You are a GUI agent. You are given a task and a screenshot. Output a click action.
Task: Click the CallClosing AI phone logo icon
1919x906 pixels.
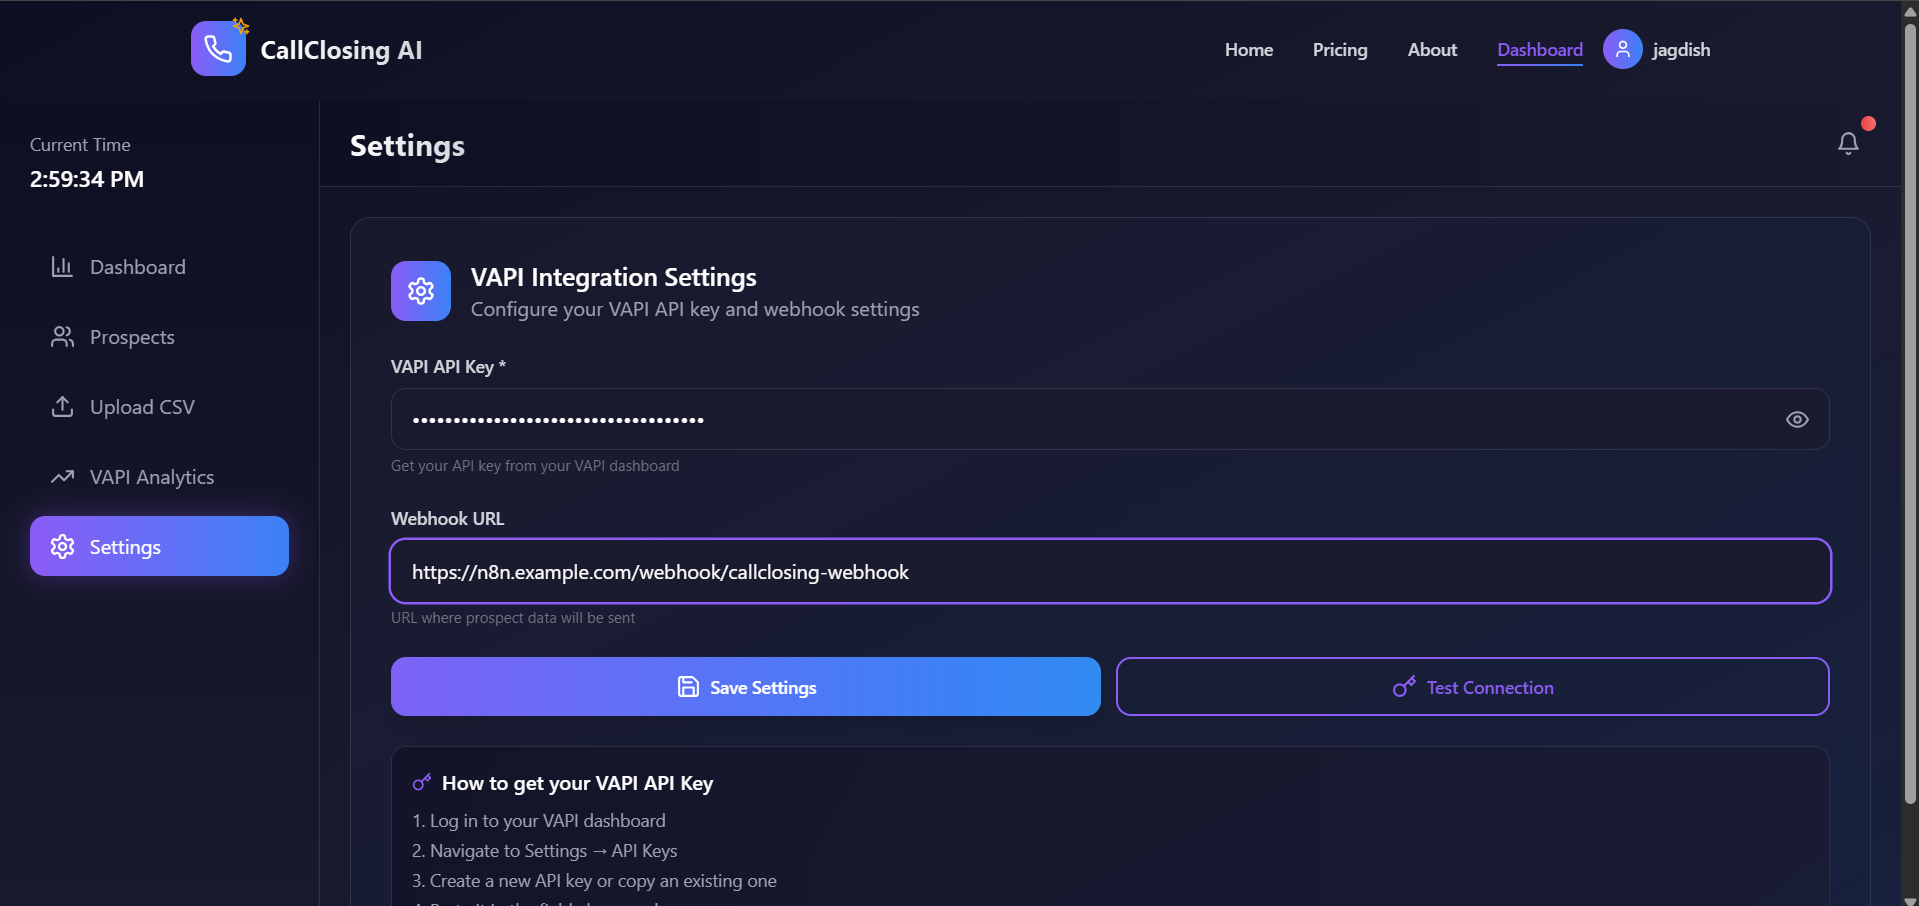tap(218, 48)
